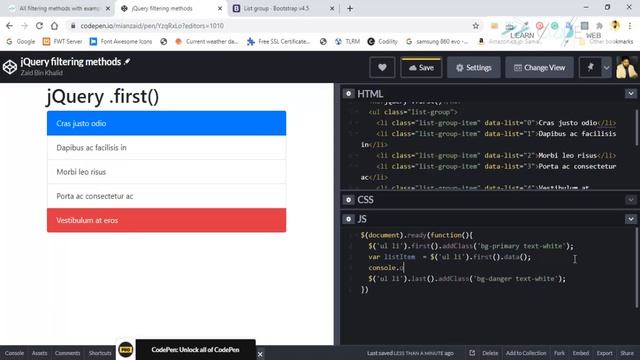This screenshot has height=360, width=640.
Task: Click the PRO badge icon
Action: [126, 350]
